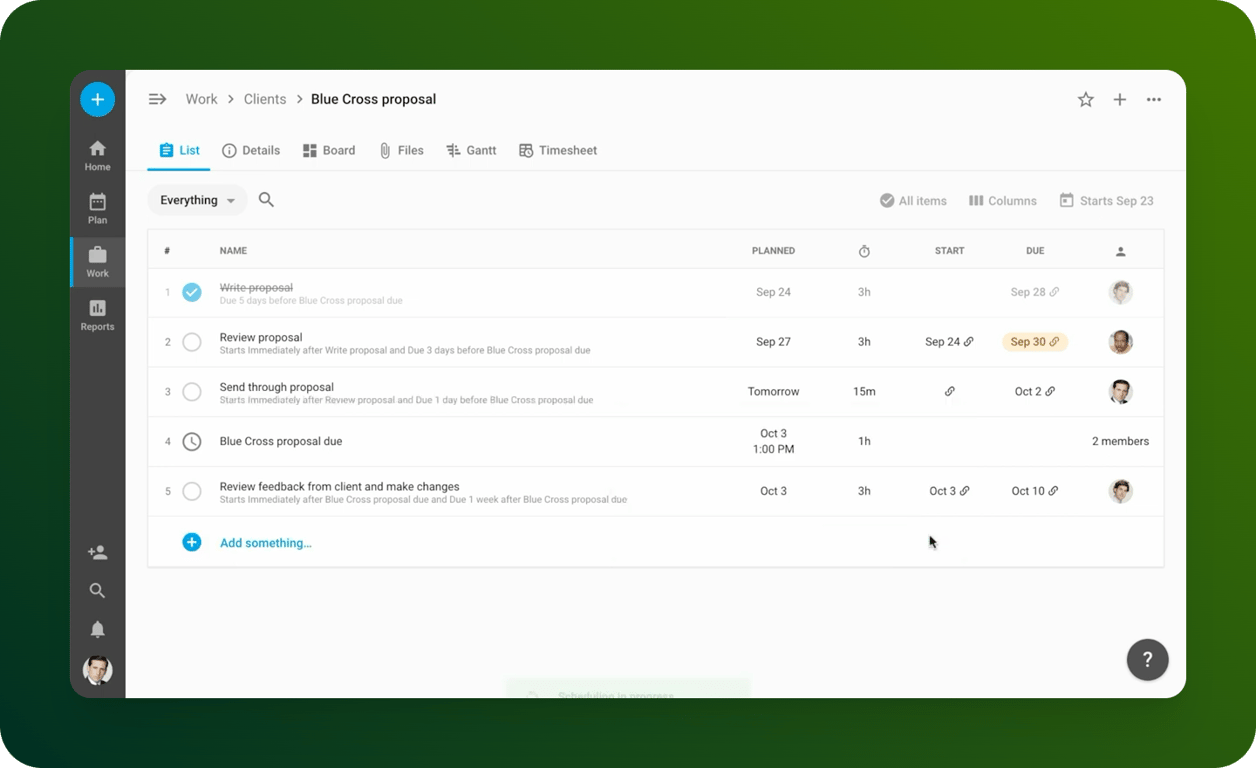Viewport: 1256px width, 768px height.
Task: Click the invite people icon in sidebar
Action: click(x=97, y=552)
